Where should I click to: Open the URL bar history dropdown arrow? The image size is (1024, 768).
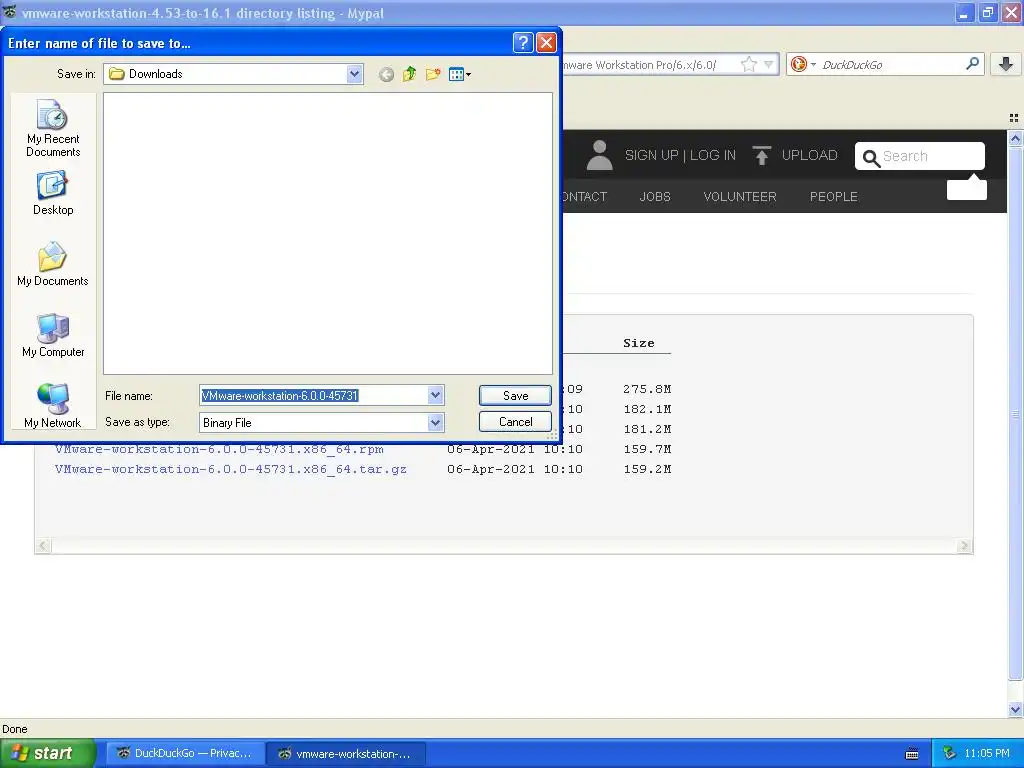(x=769, y=64)
